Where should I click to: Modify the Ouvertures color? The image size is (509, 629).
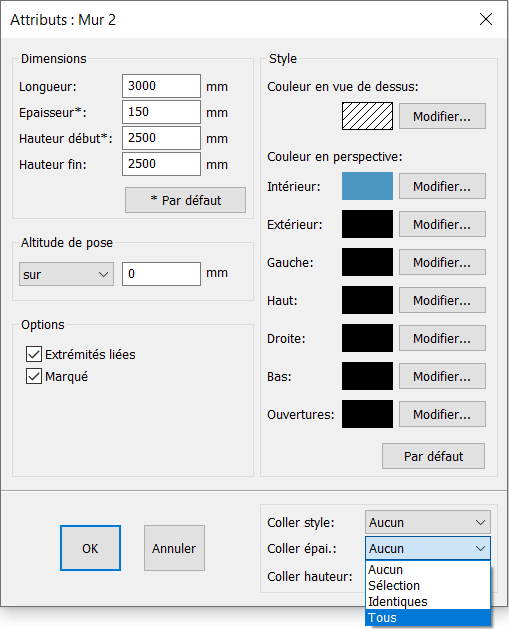tap(442, 414)
